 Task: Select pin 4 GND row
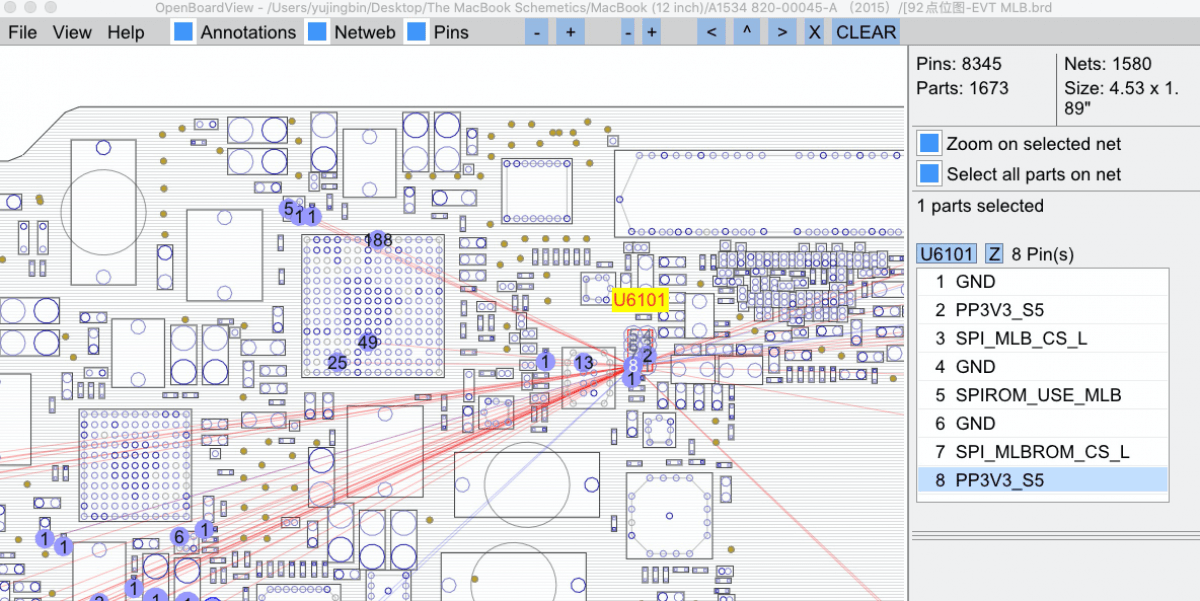[1042, 367]
